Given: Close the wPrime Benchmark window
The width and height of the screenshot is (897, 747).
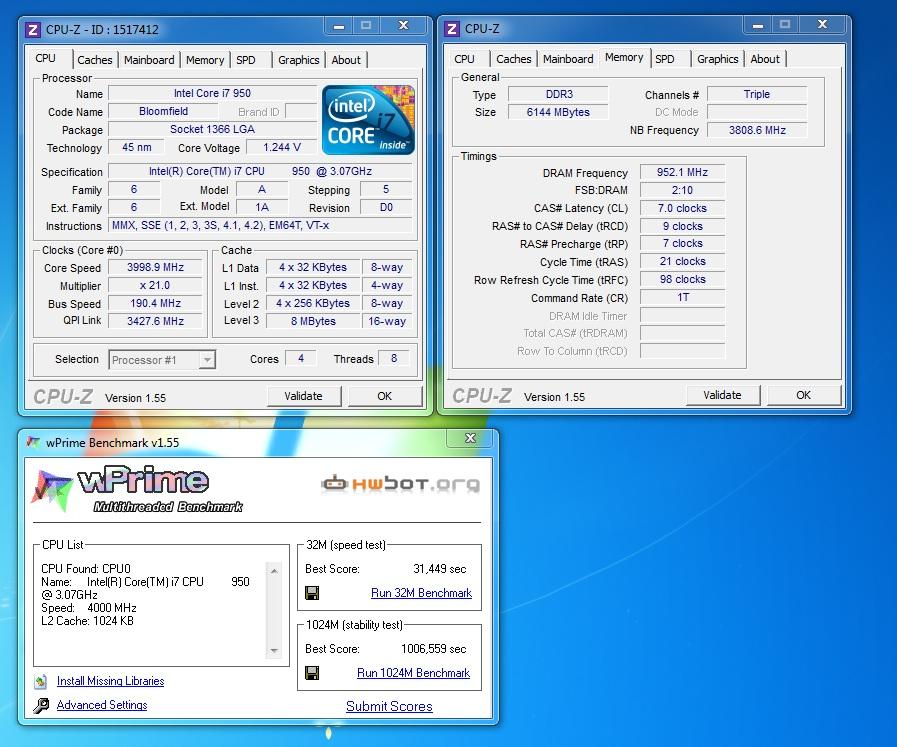Looking at the screenshot, I should (470, 438).
